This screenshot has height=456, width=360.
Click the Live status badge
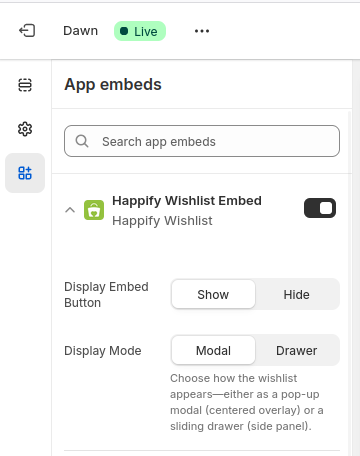pyautogui.click(x=140, y=31)
